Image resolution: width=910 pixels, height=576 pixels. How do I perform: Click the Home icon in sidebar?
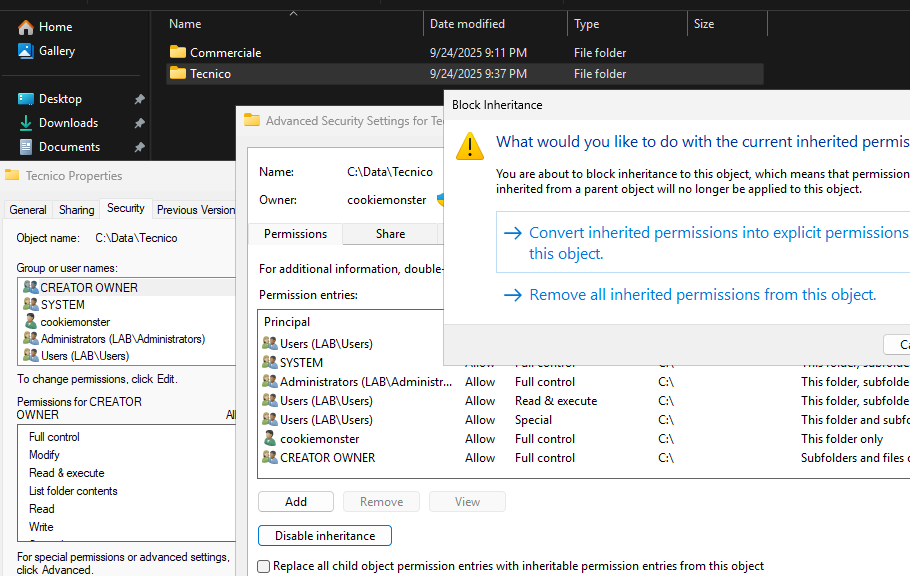25,27
